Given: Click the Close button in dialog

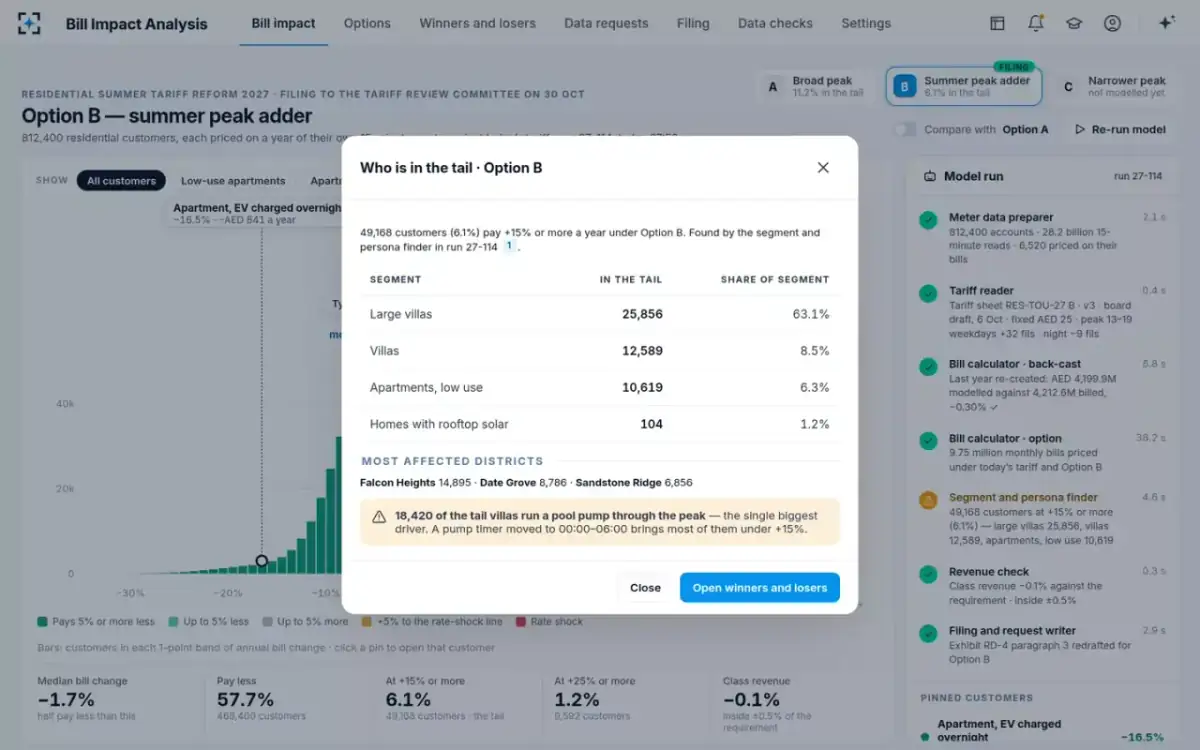Looking at the screenshot, I should point(645,588).
